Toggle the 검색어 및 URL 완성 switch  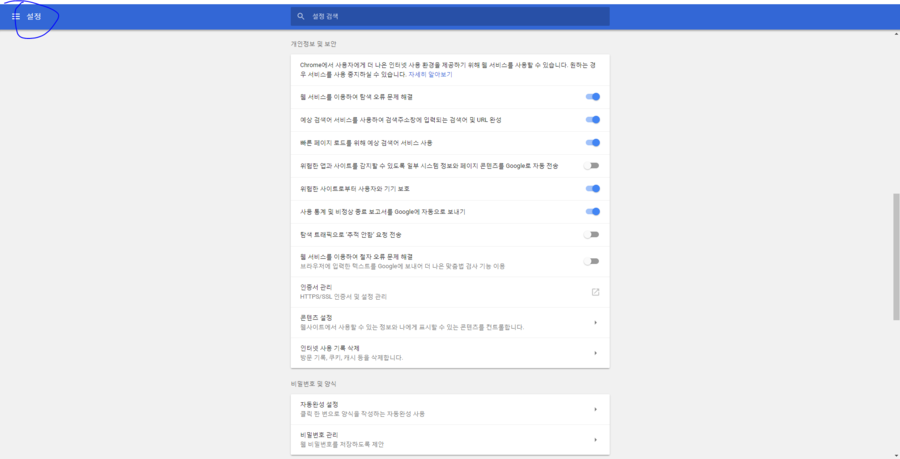592,120
